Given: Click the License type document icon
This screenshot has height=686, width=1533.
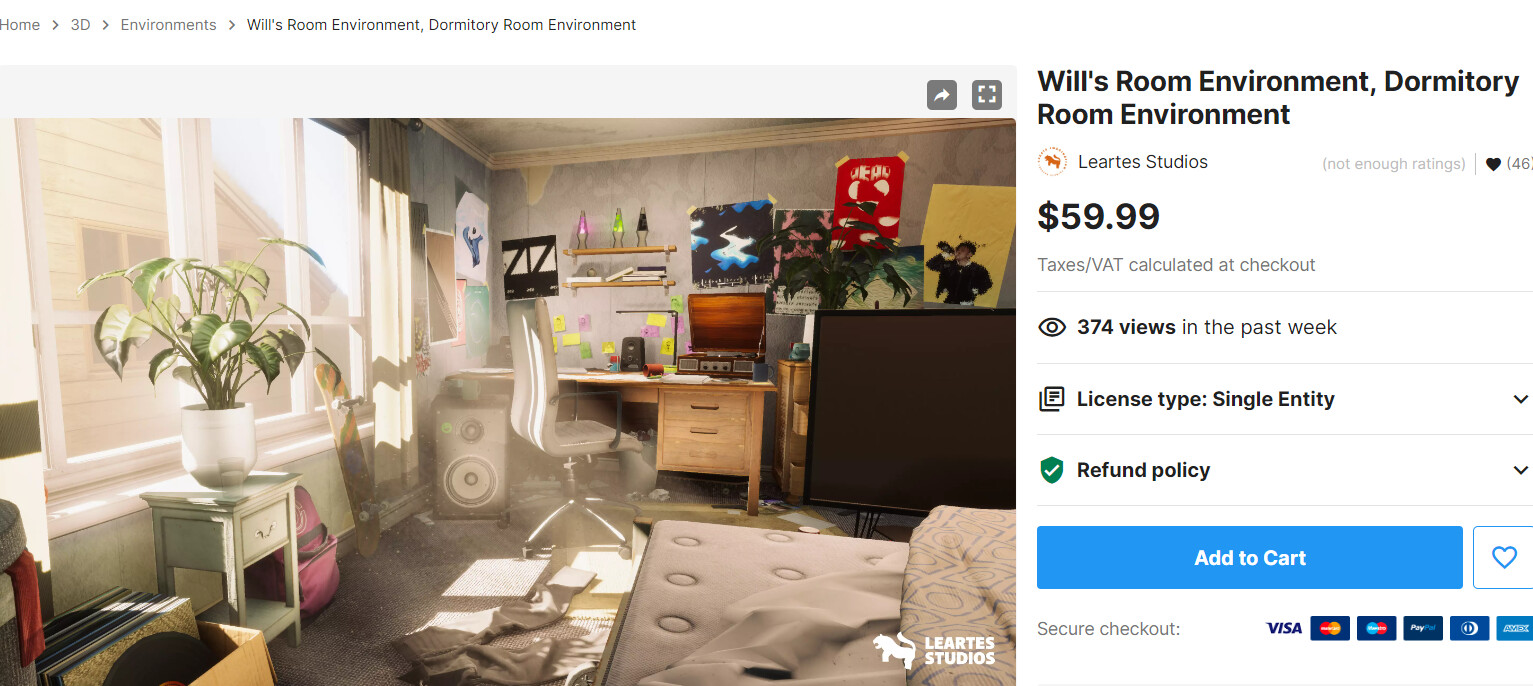Looking at the screenshot, I should pyautogui.click(x=1052, y=399).
